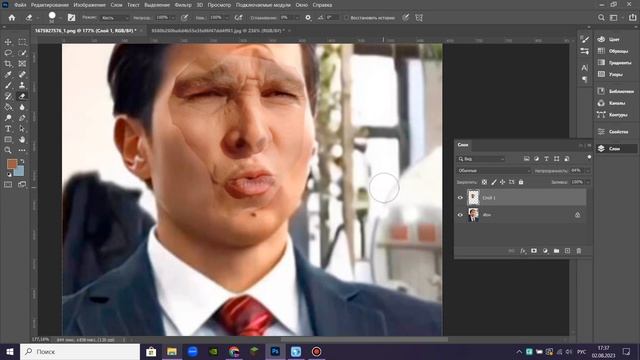Open the smoothing options gear
This screenshot has width=640, height=360.
point(308,18)
